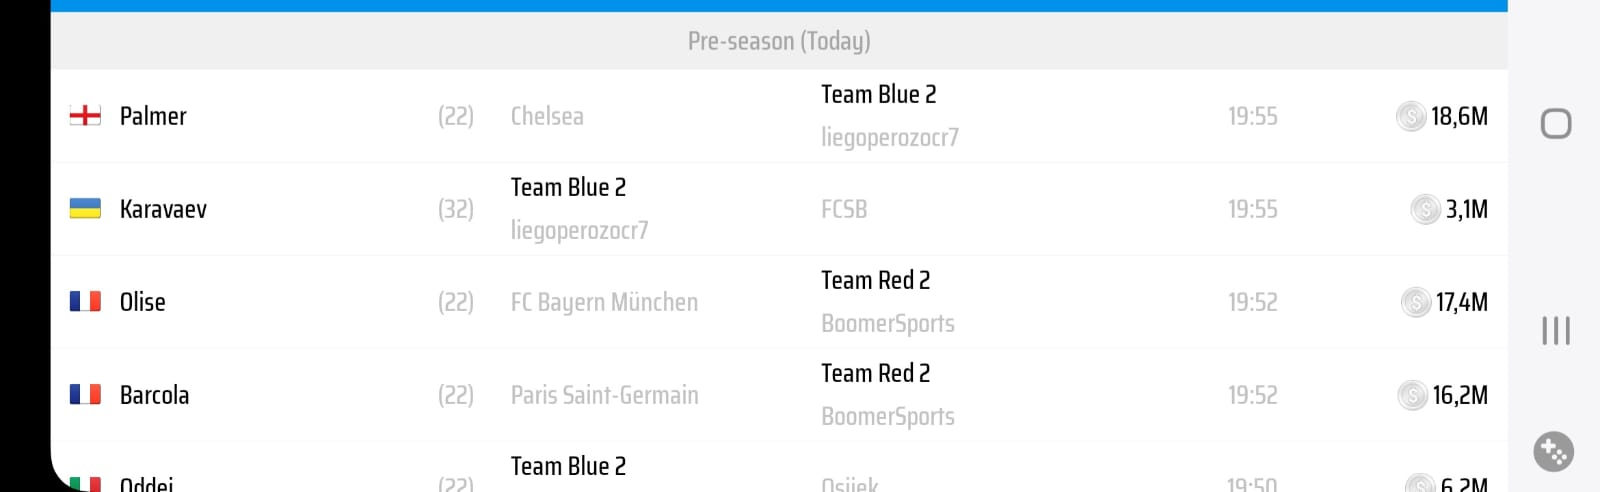Open player Karavaev's profile

click(x=163, y=209)
